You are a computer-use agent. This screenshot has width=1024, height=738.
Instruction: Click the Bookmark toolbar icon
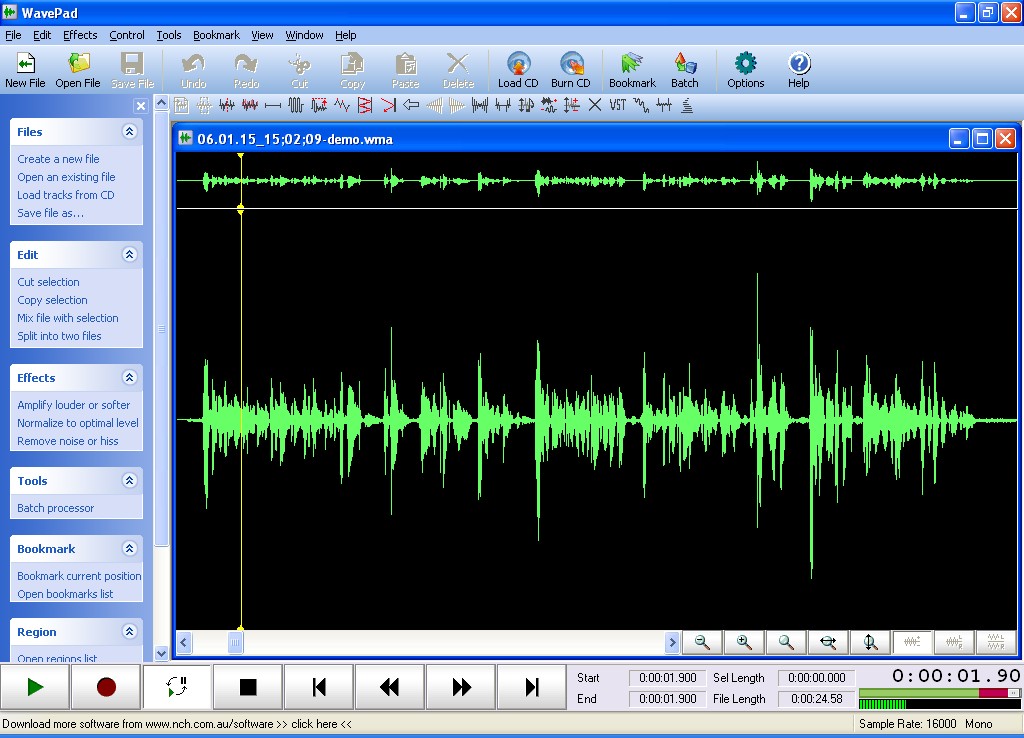click(x=632, y=69)
